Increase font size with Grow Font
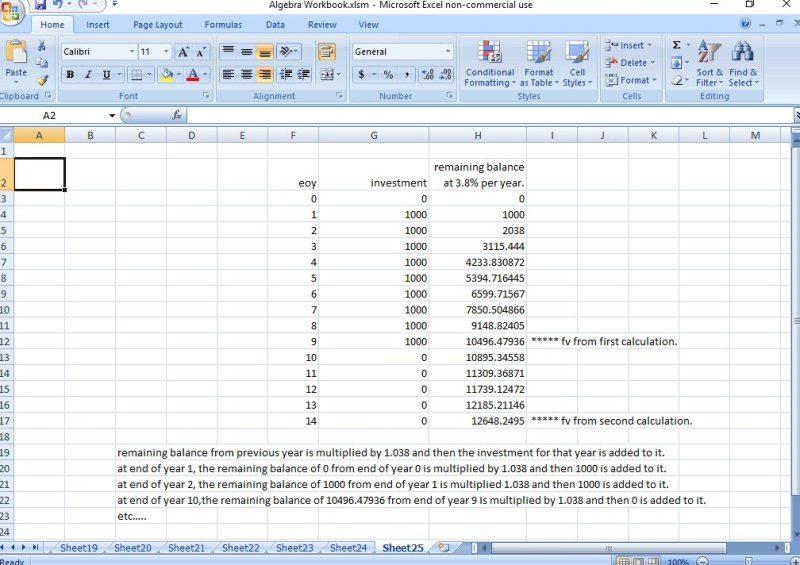Screen dimensions: 800x565 [182, 52]
